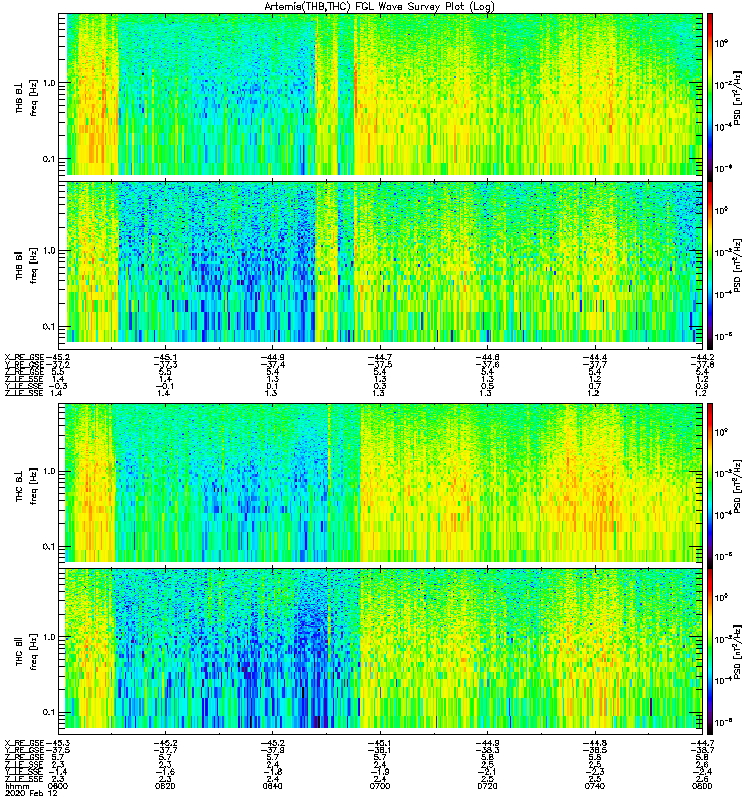Click the plot title 'Artemis(THB,THC) FGL Wave Survey Plot (Log)'

pyautogui.click(x=379, y=7)
